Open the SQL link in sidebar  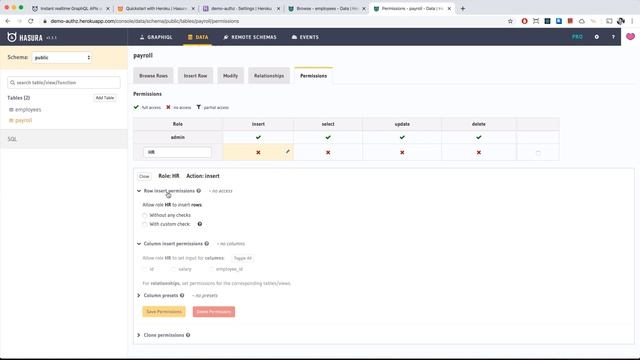click(12, 139)
